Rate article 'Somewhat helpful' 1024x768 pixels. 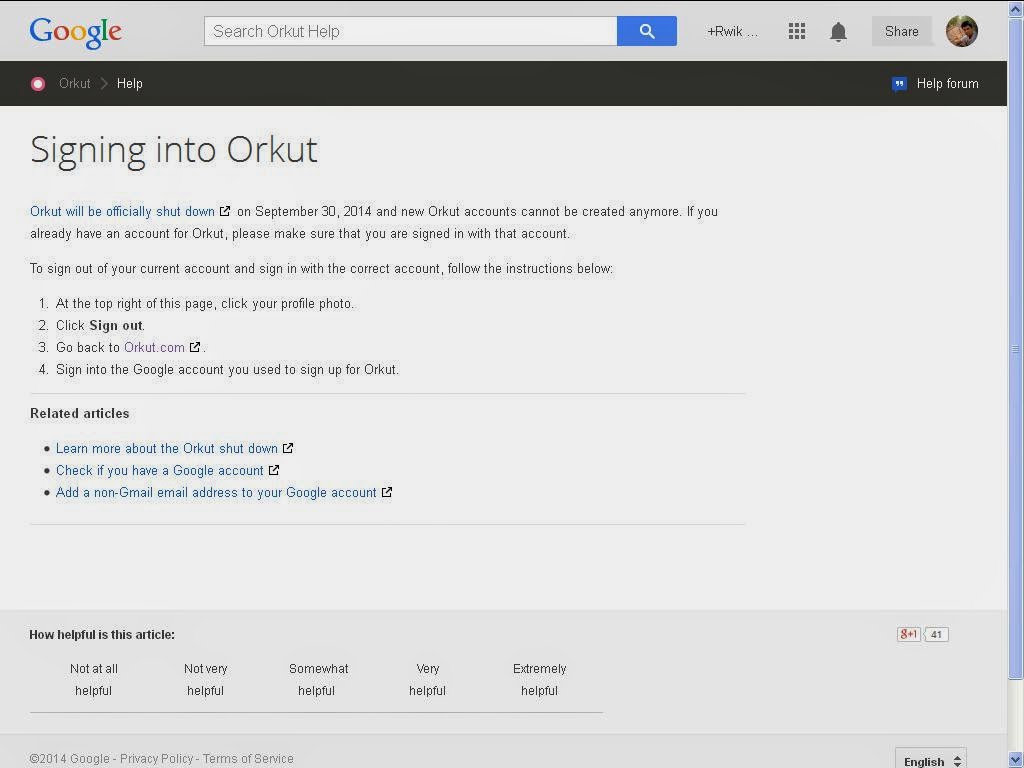(x=317, y=679)
